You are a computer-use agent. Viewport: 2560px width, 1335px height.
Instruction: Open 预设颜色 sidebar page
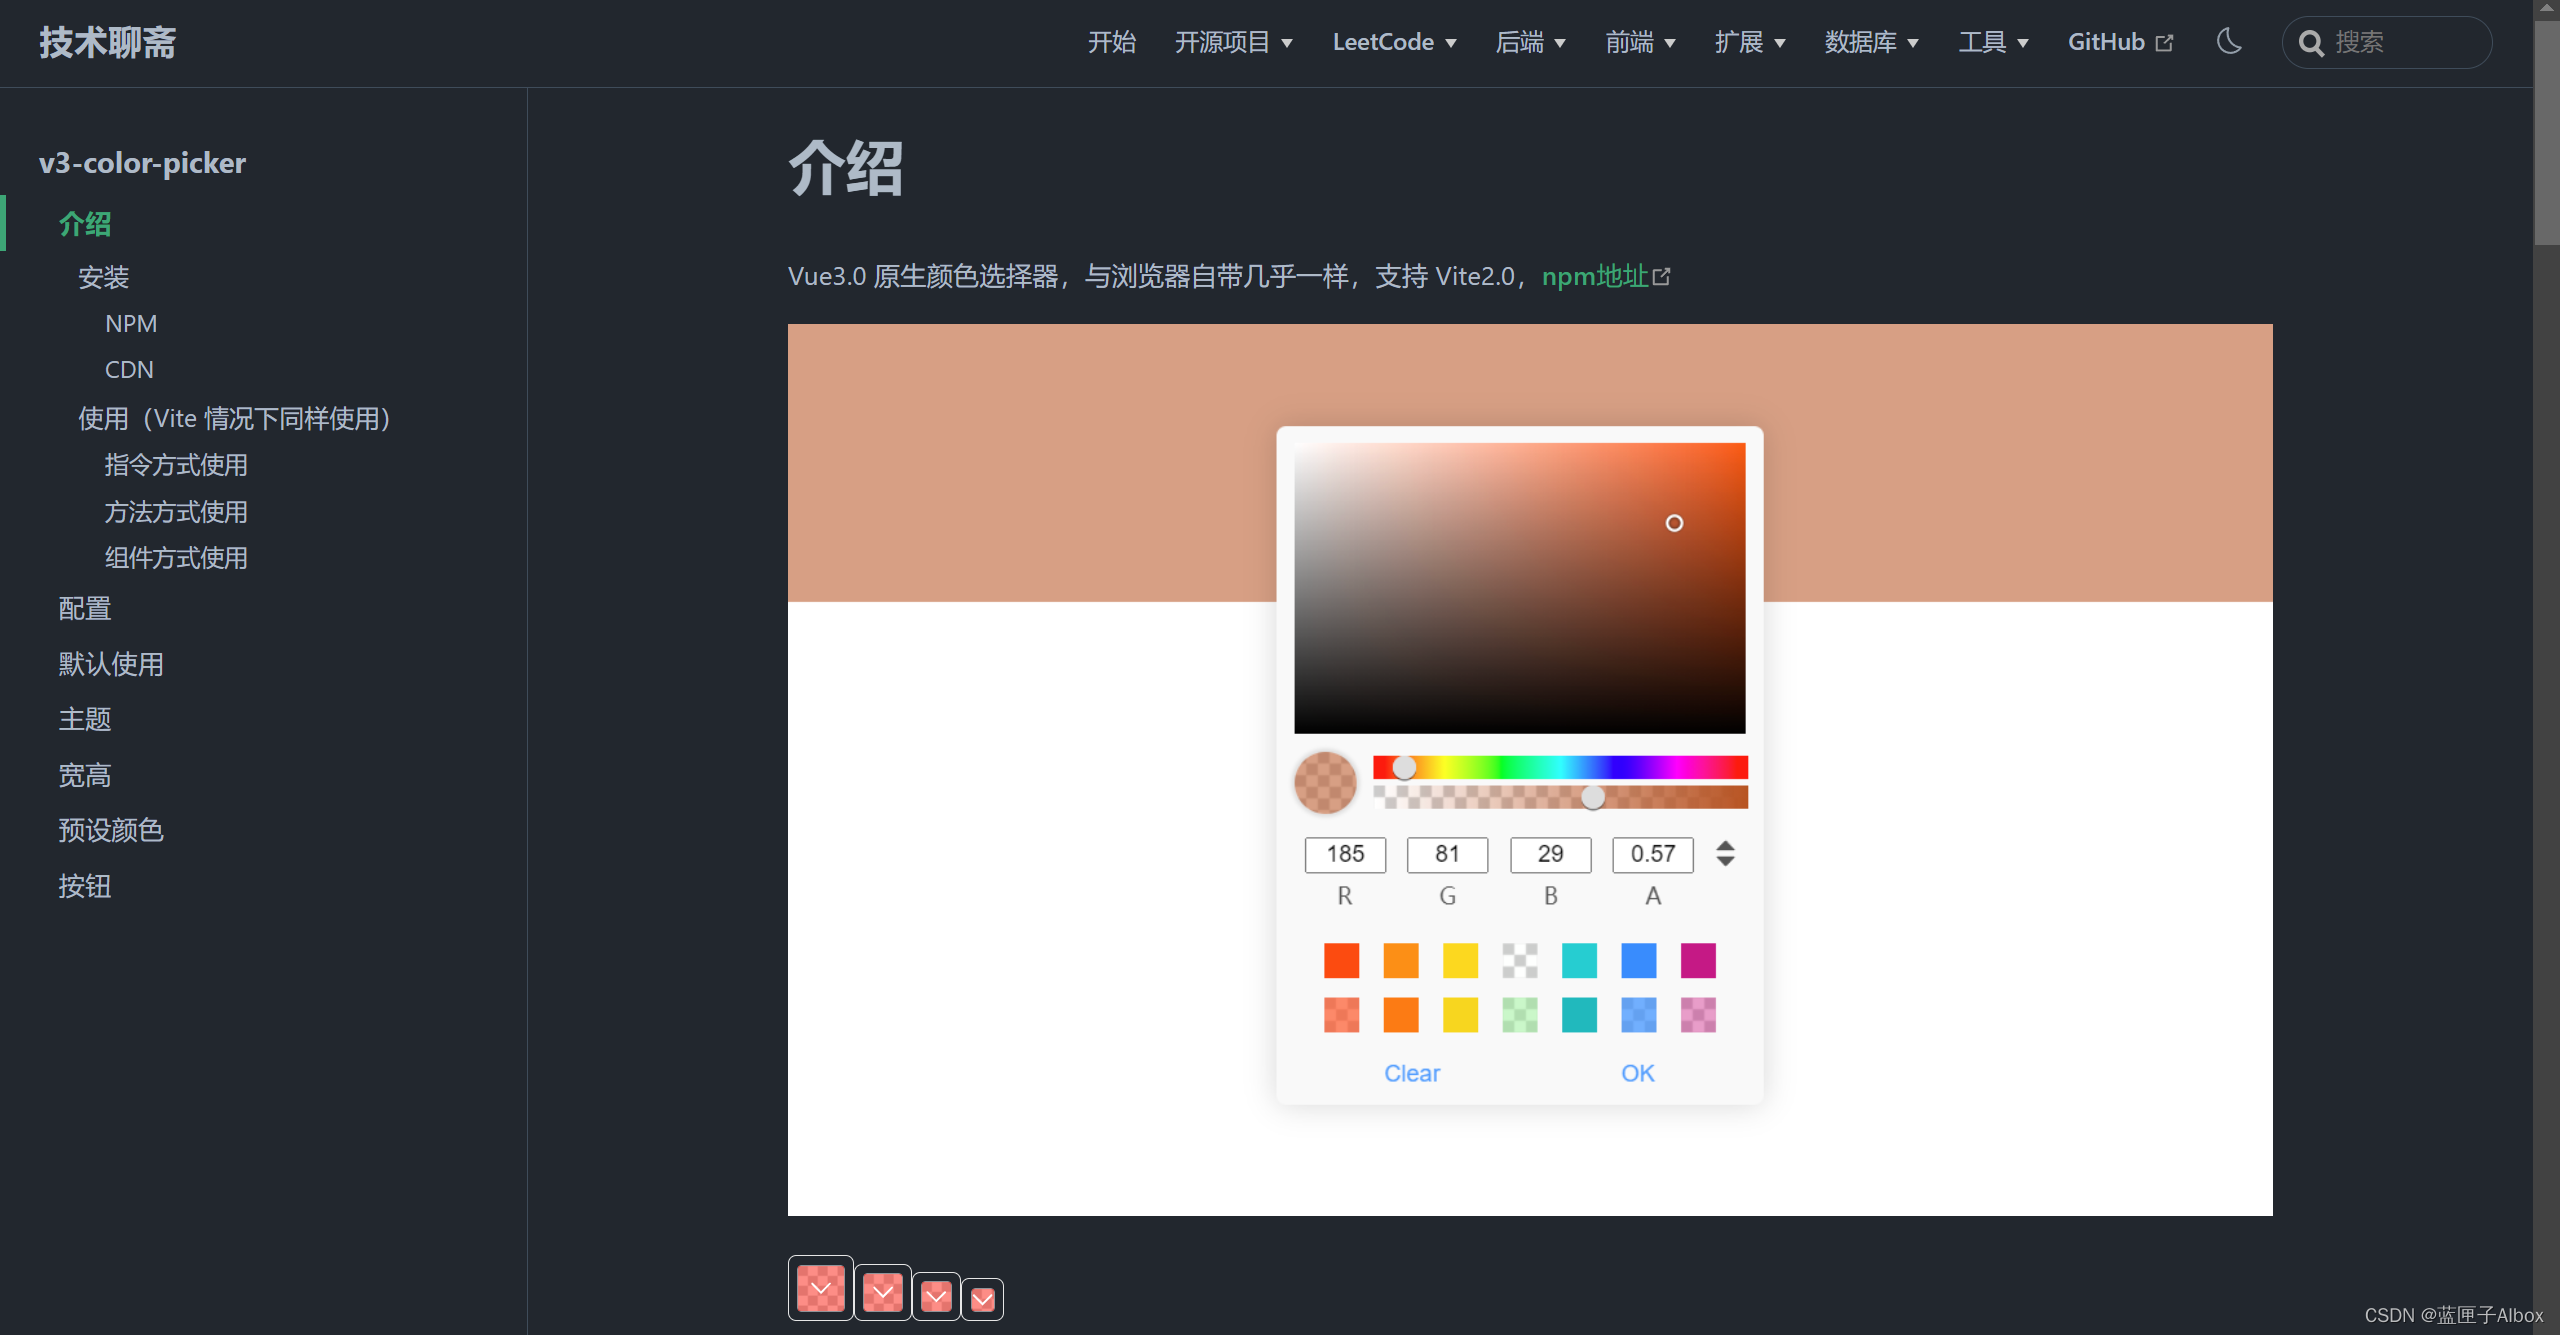point(111,830)
